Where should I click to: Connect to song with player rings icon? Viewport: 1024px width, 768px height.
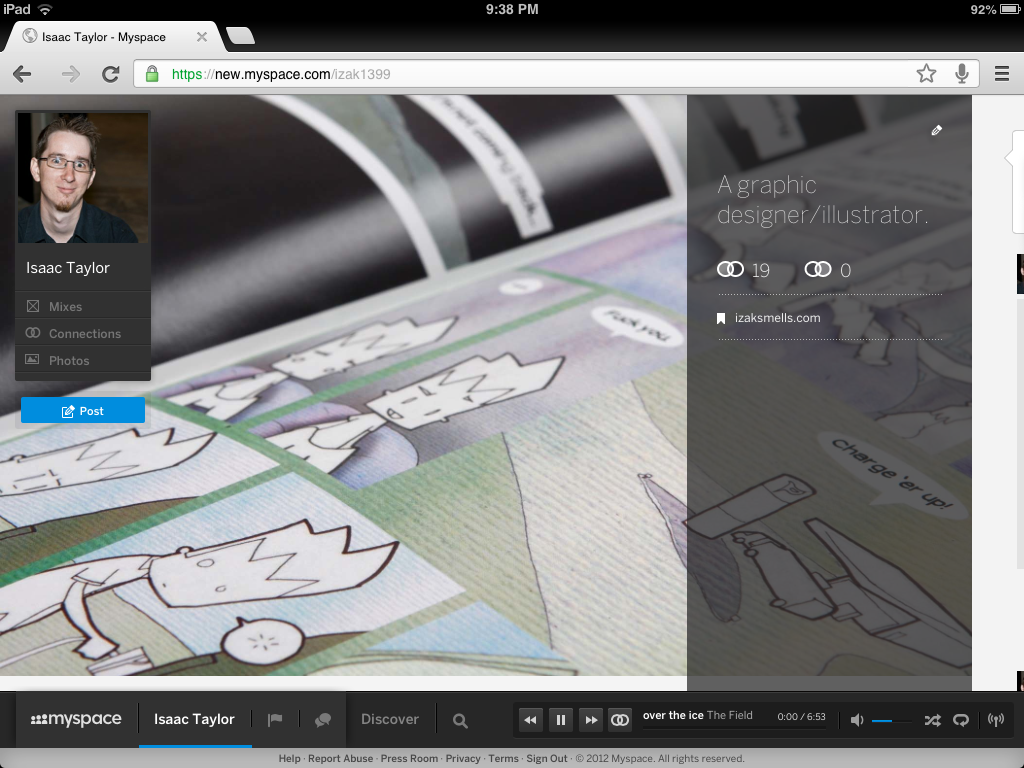click(620, 720)
